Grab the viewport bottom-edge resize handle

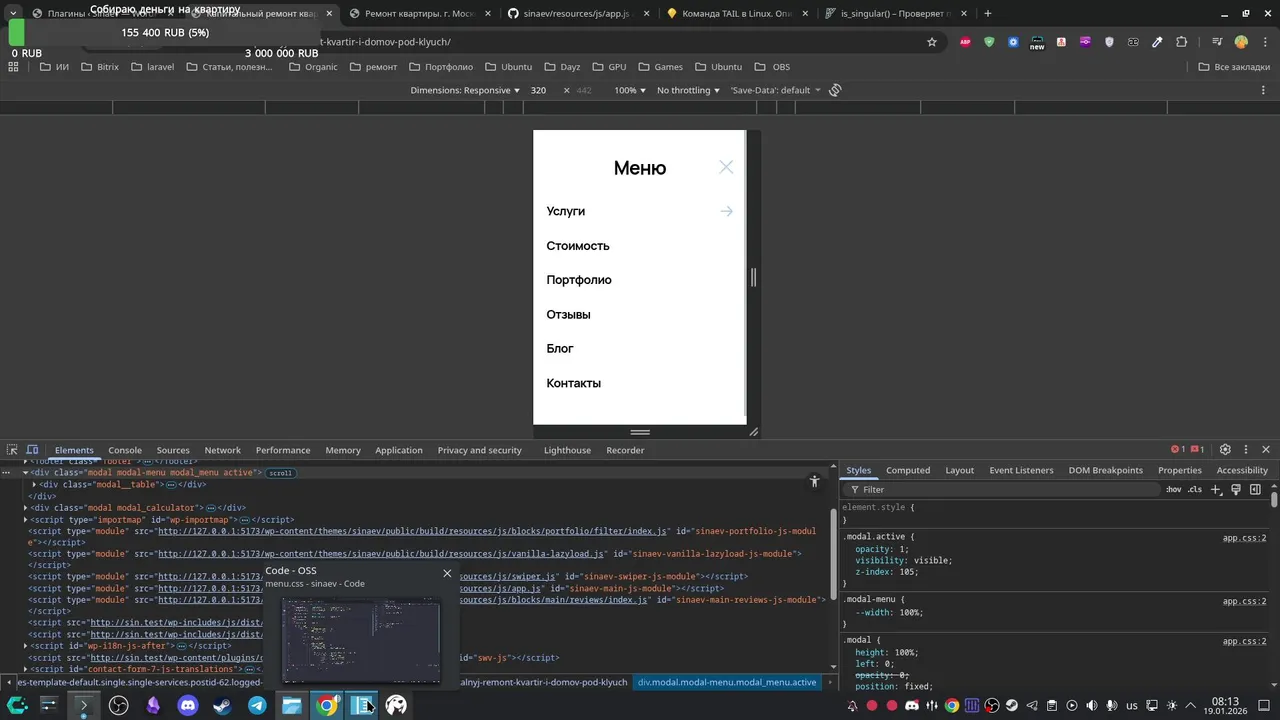pyautogui.click(x=640, y=432)
